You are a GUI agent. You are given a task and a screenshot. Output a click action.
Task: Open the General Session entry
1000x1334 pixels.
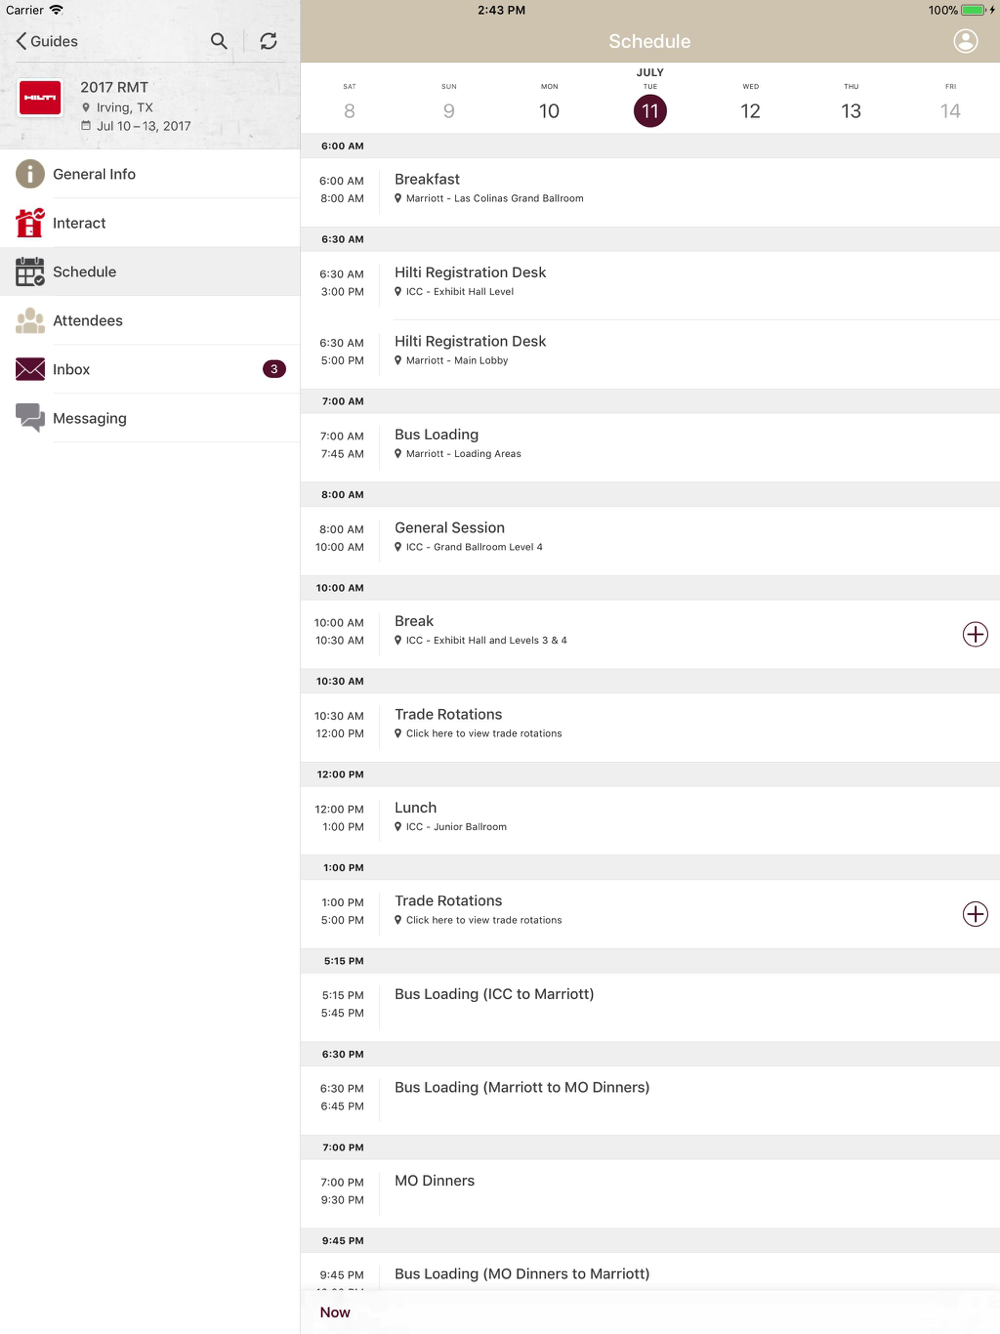[650, 537]
